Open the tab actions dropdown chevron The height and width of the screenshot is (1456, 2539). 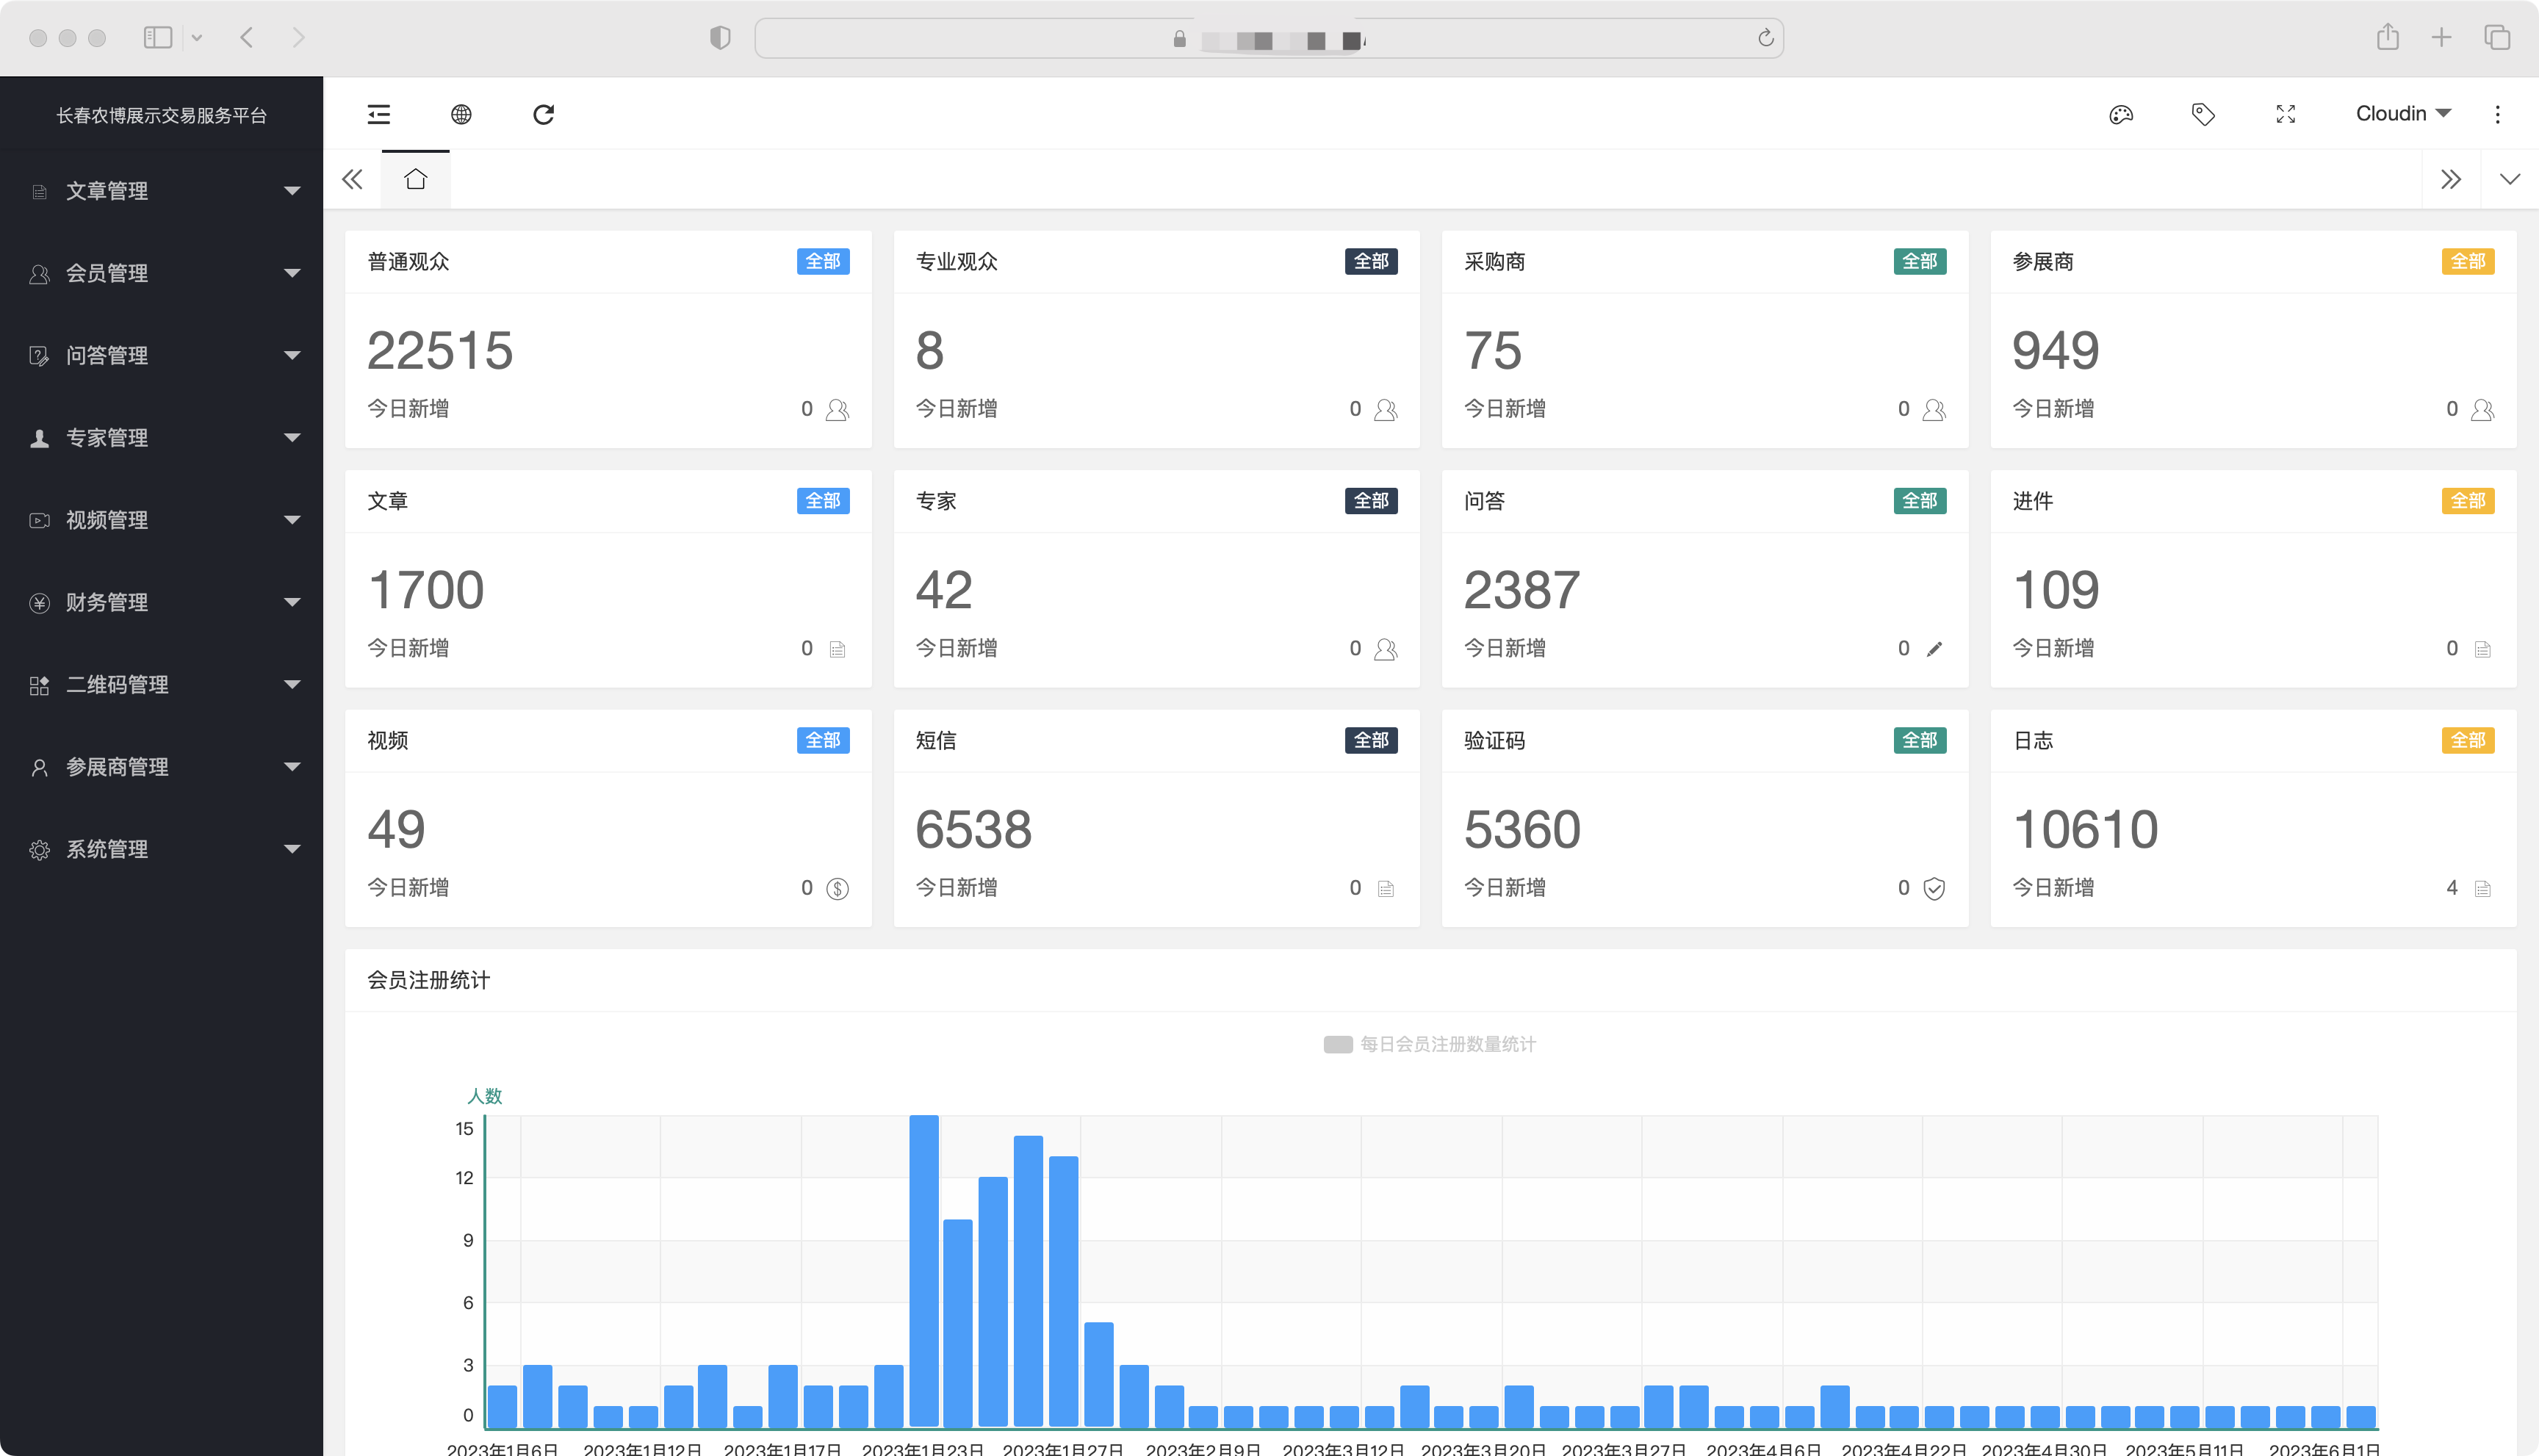2509,180
